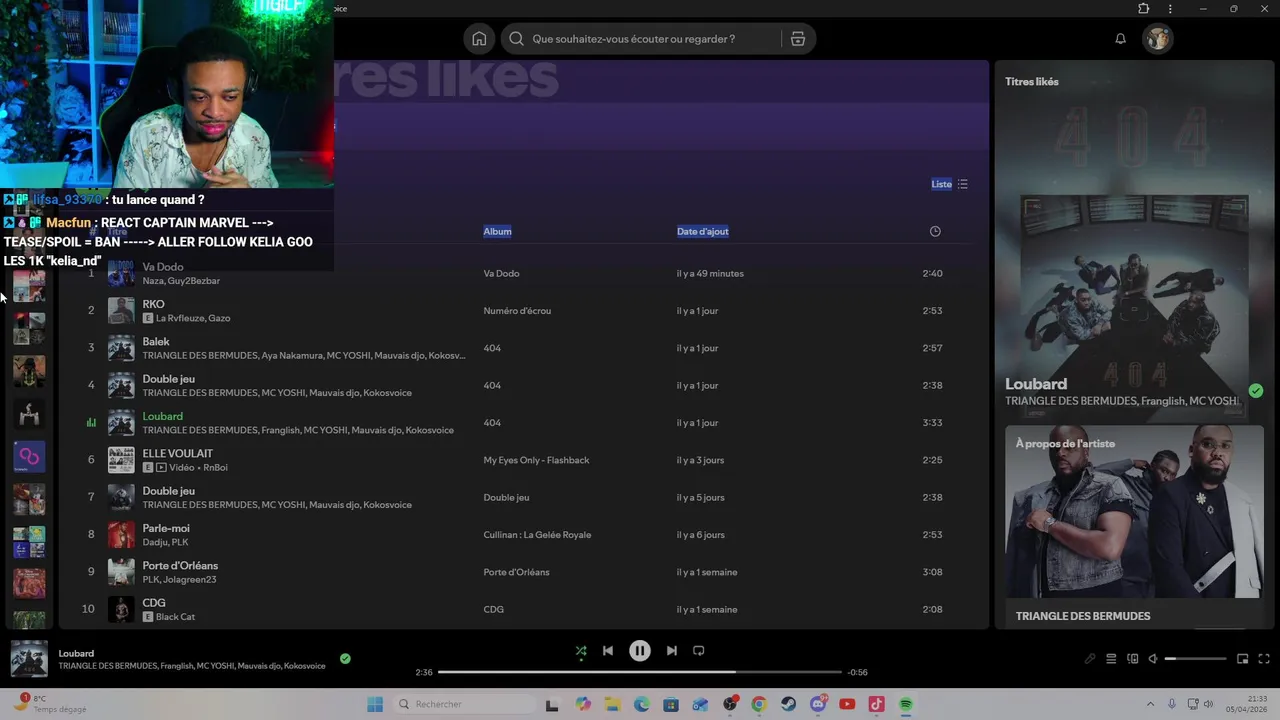Image resolution: width=1280 pixels, height=720 pixels.
Task: Open artist link La Rvfleuze, Gazo
Action: point(193,318)
